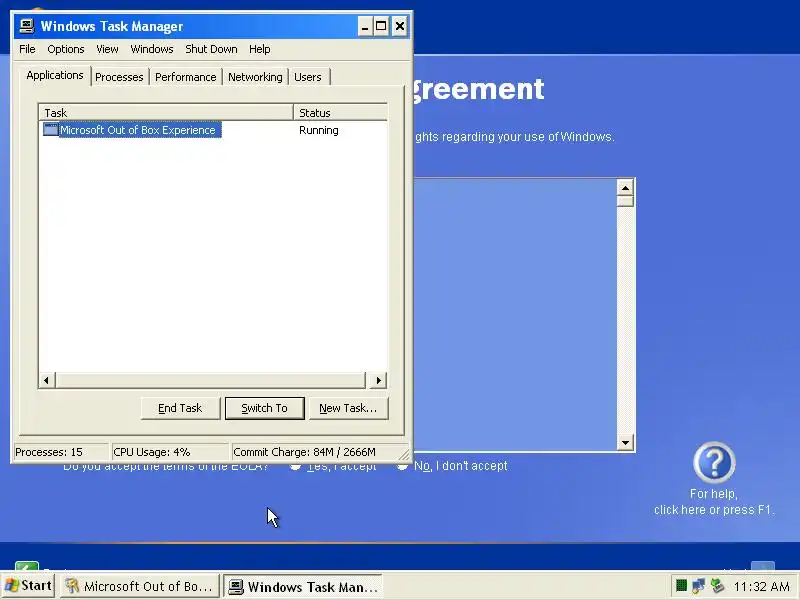Click the Commit Charge status entry
Viewport: 800px width, 600px height.
tap(314, 452)
